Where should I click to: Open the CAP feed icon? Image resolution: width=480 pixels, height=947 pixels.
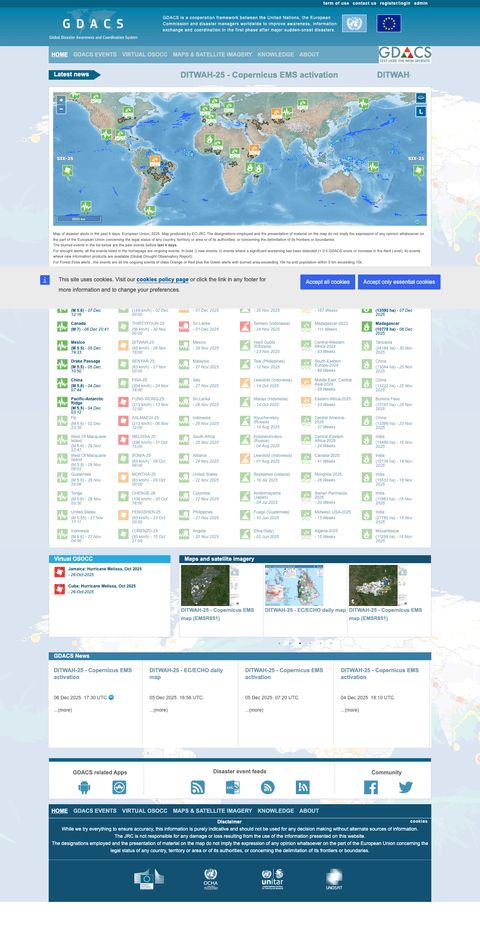point(232,787)
